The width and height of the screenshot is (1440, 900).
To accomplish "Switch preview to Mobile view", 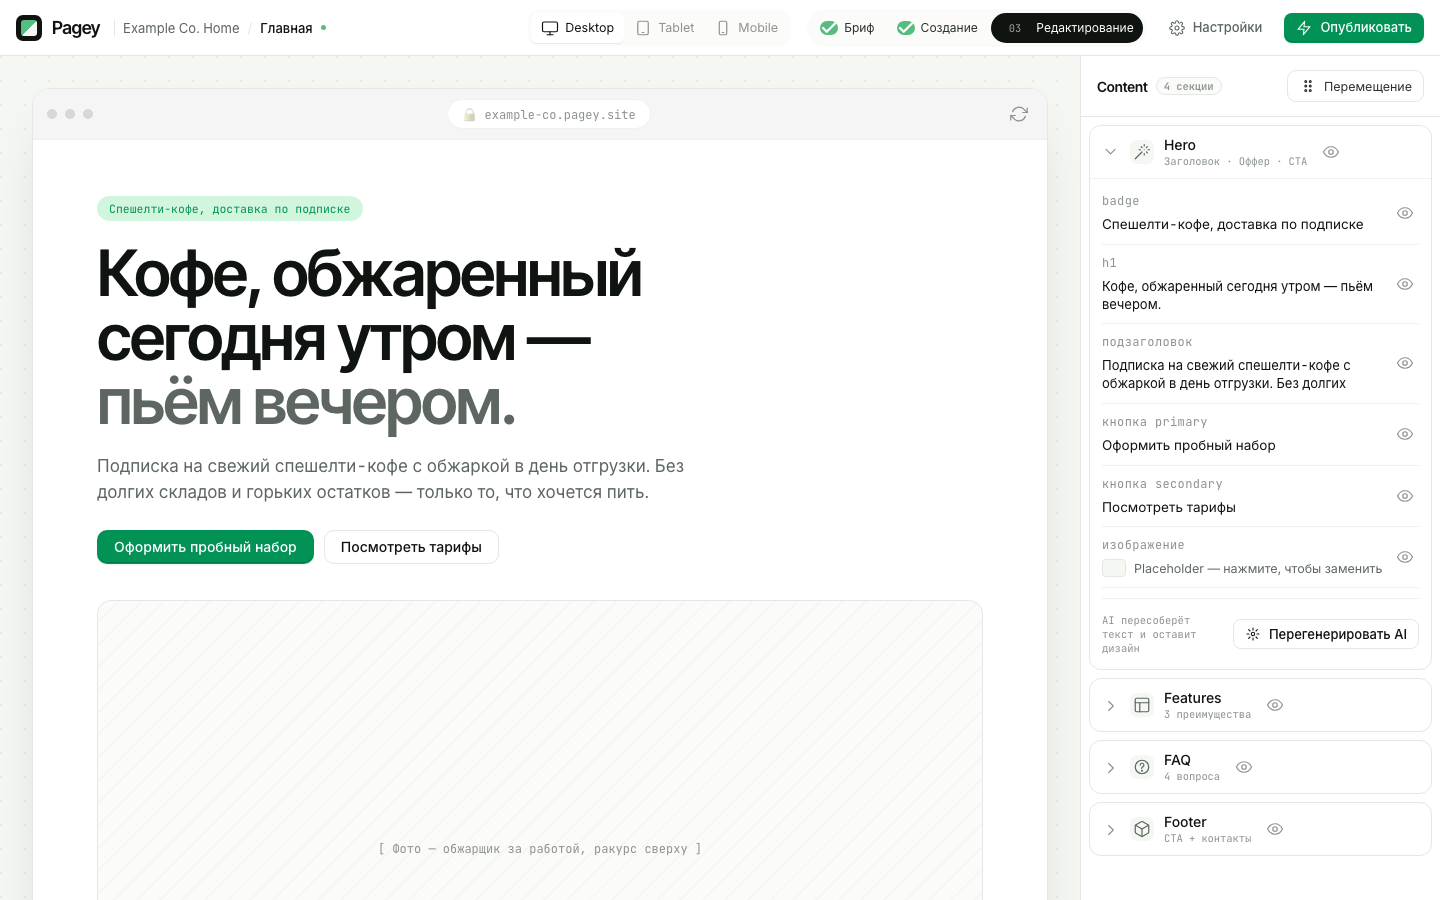I will [747, 28].
